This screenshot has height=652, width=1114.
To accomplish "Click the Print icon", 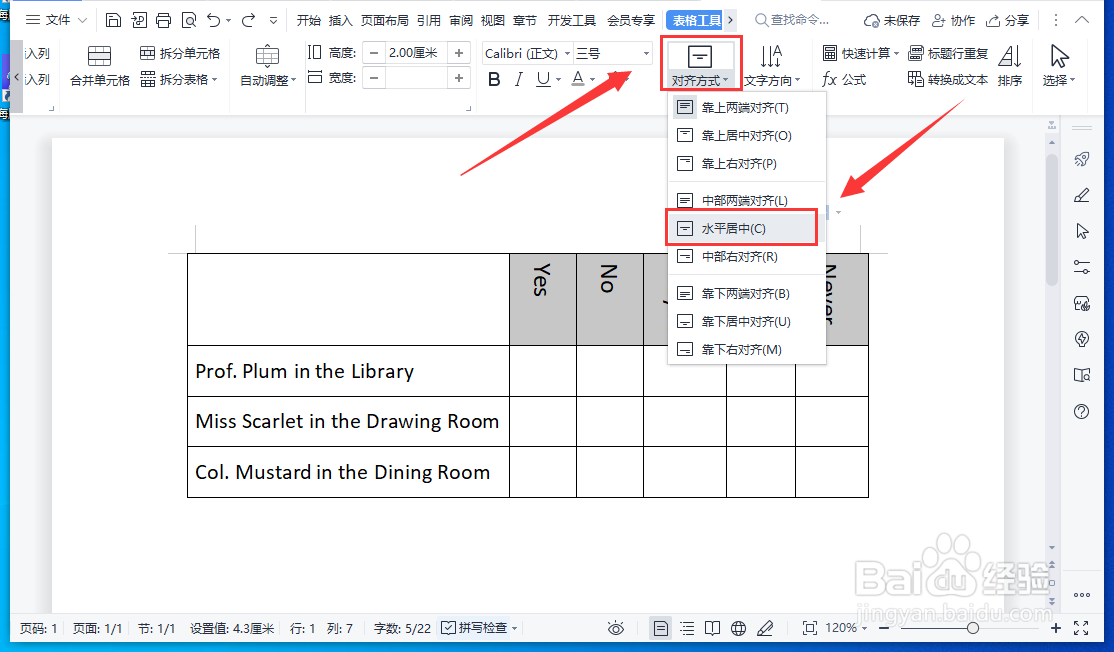I will click(x=163, y=20).
